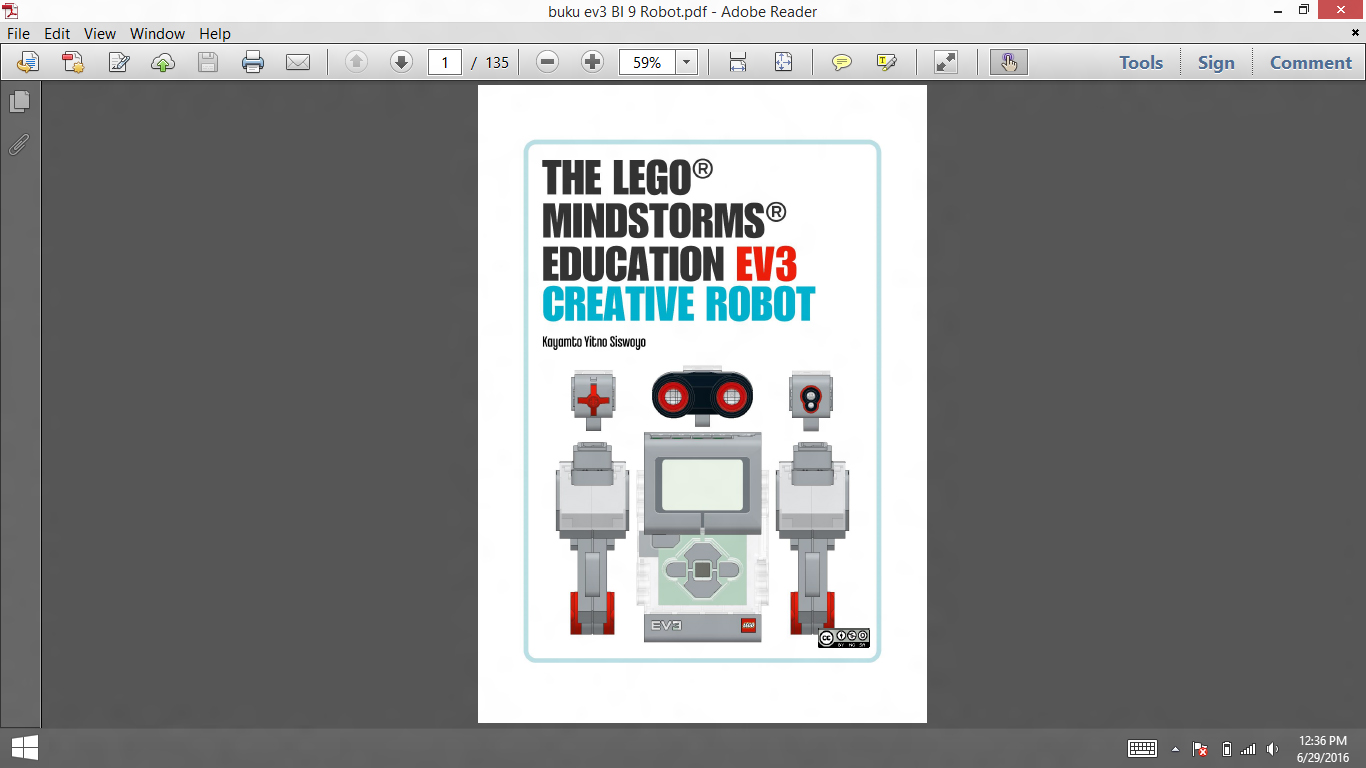The width and height of the screenshot is (1366, 768).
Task: Click the Zoom In plus icon
Action: [x=592, y=61]
